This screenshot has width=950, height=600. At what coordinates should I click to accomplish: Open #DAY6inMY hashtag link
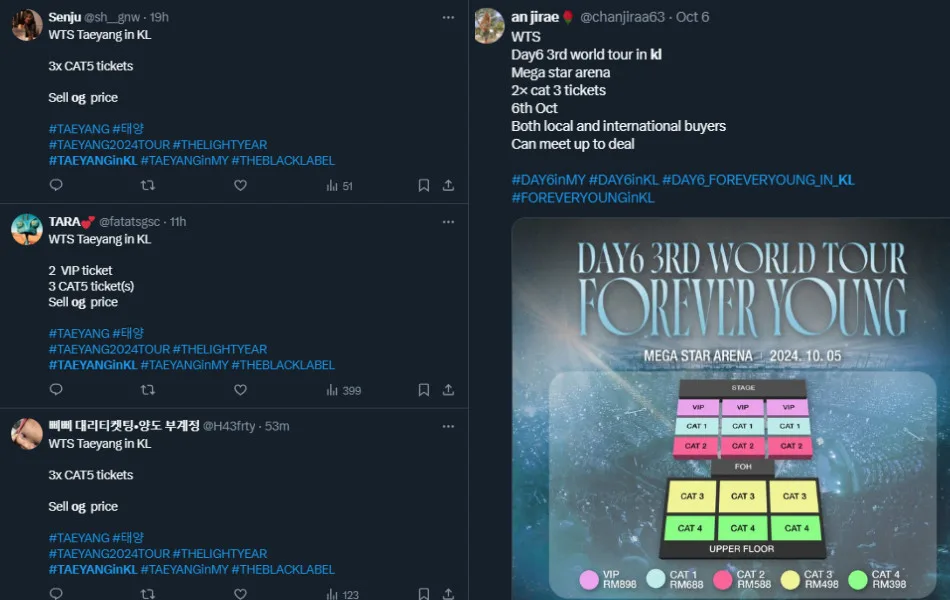pyautogui.click(x=548, y=180)
